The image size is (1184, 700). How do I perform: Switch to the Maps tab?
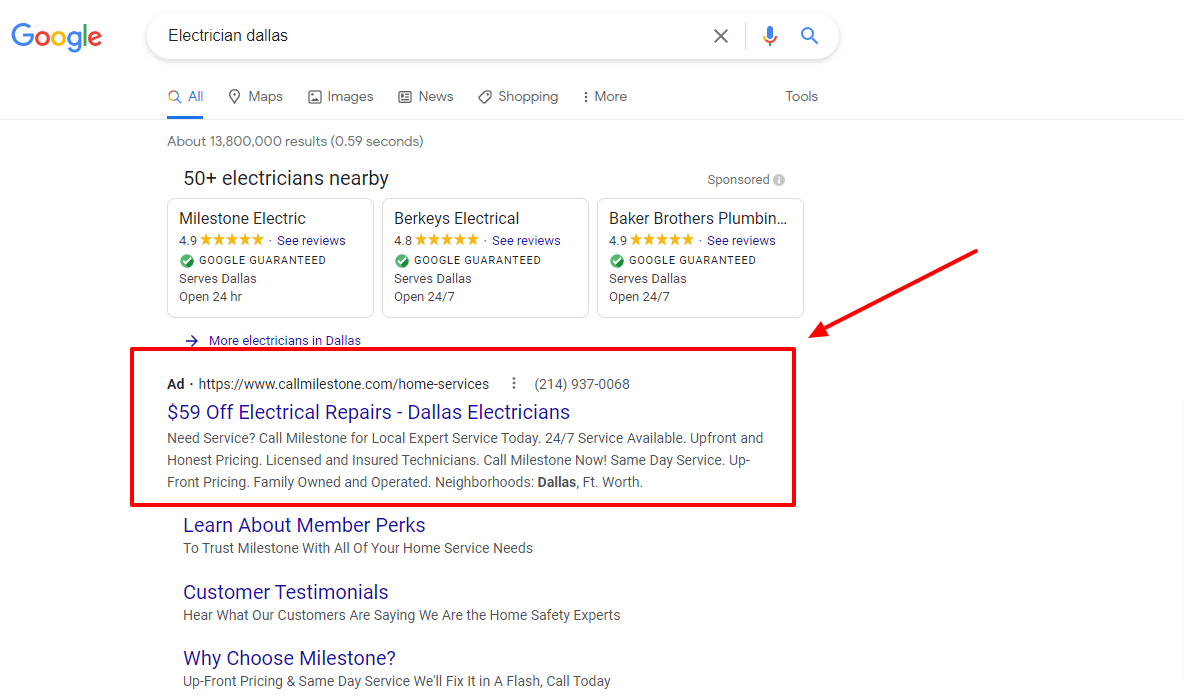click(255, 97)
